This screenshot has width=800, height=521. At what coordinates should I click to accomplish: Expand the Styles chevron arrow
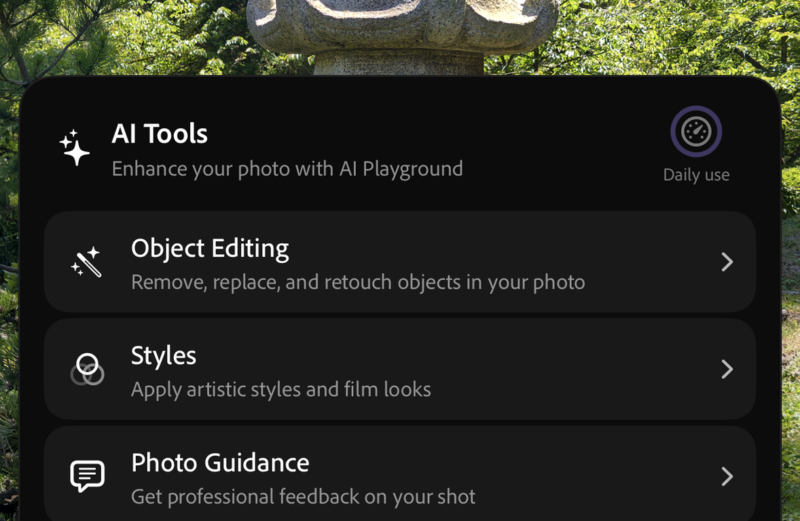pos(727,369)
